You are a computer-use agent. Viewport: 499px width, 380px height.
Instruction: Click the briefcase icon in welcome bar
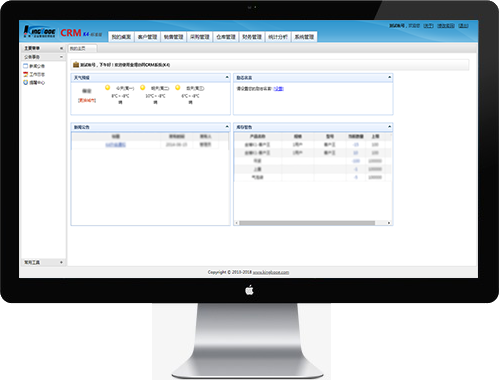(x=76, y=65)
